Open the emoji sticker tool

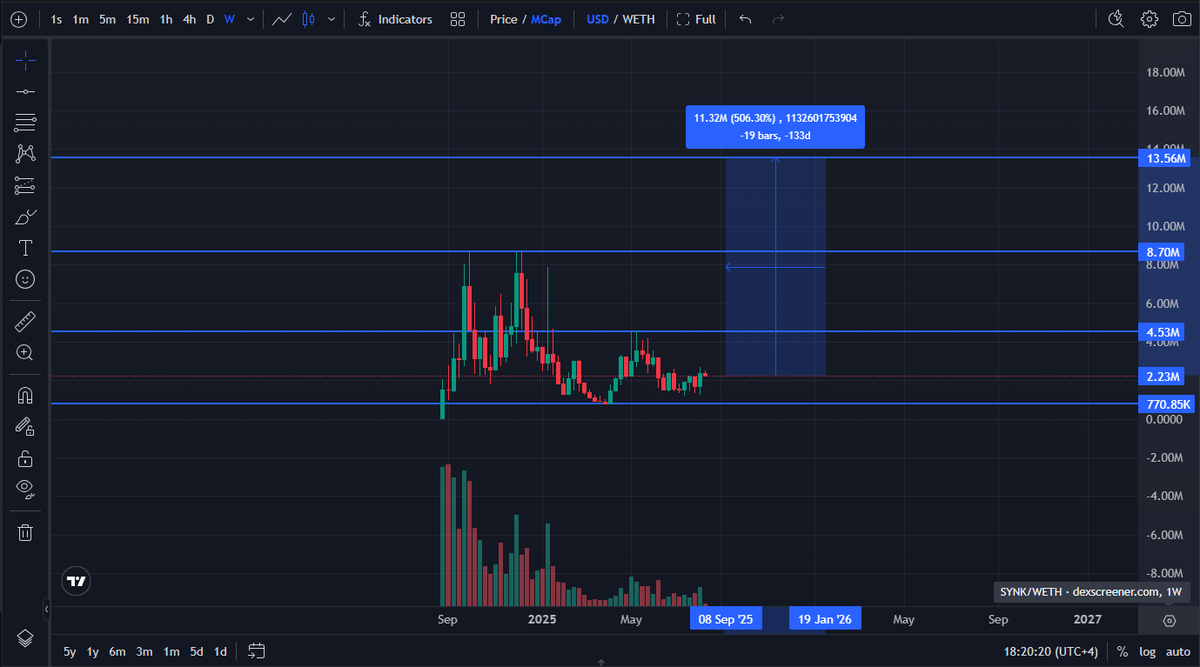(25, 279)
